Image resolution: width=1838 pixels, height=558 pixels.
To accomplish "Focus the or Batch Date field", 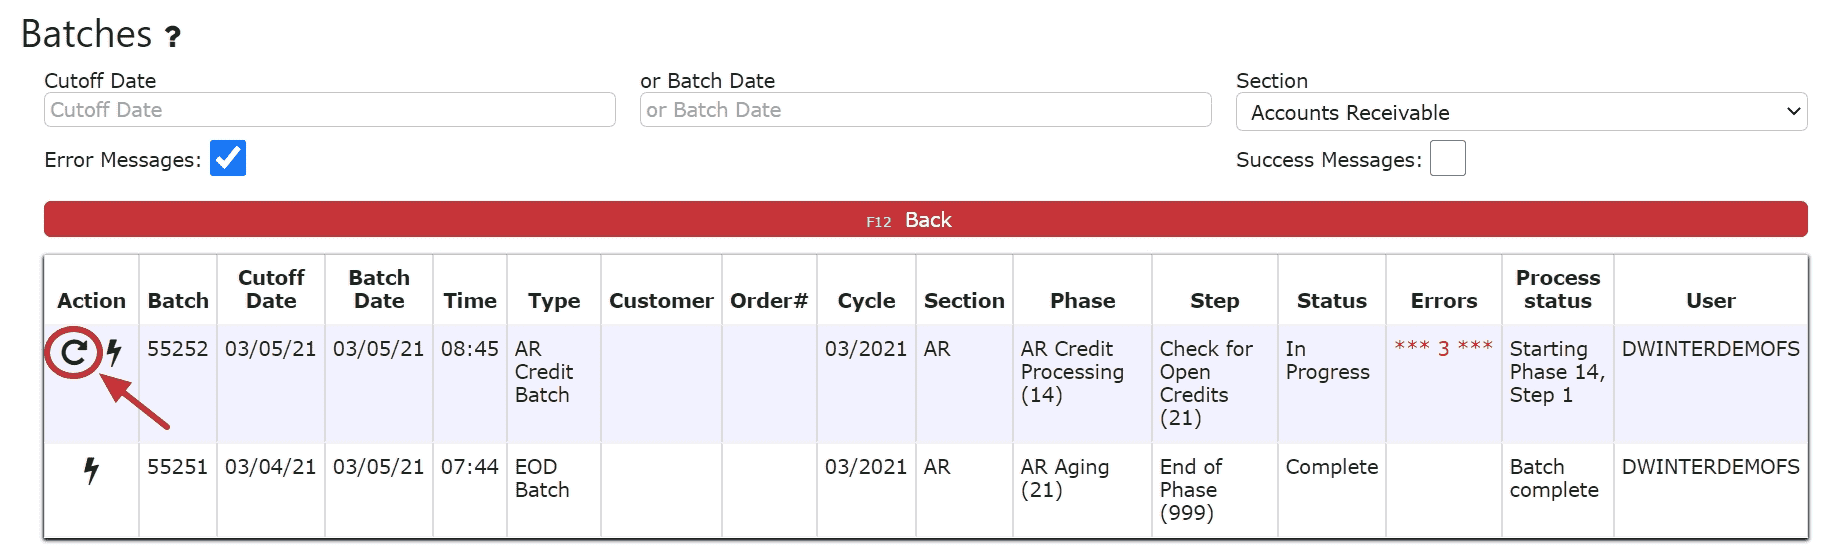I will [x=925, y=110].
